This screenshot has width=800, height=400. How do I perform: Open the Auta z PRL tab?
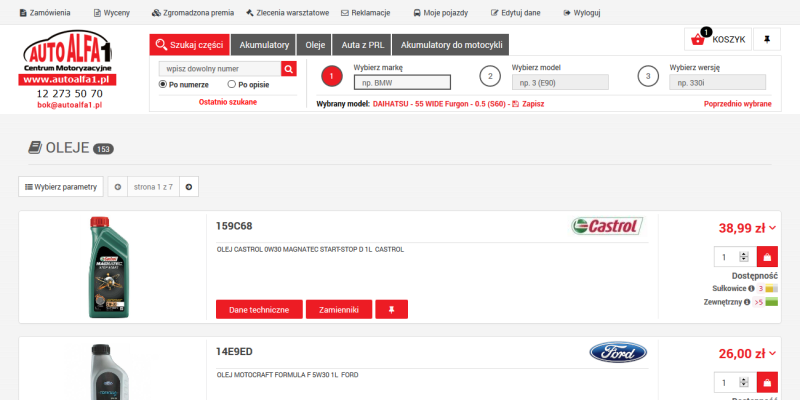click(x=362, y=45)
